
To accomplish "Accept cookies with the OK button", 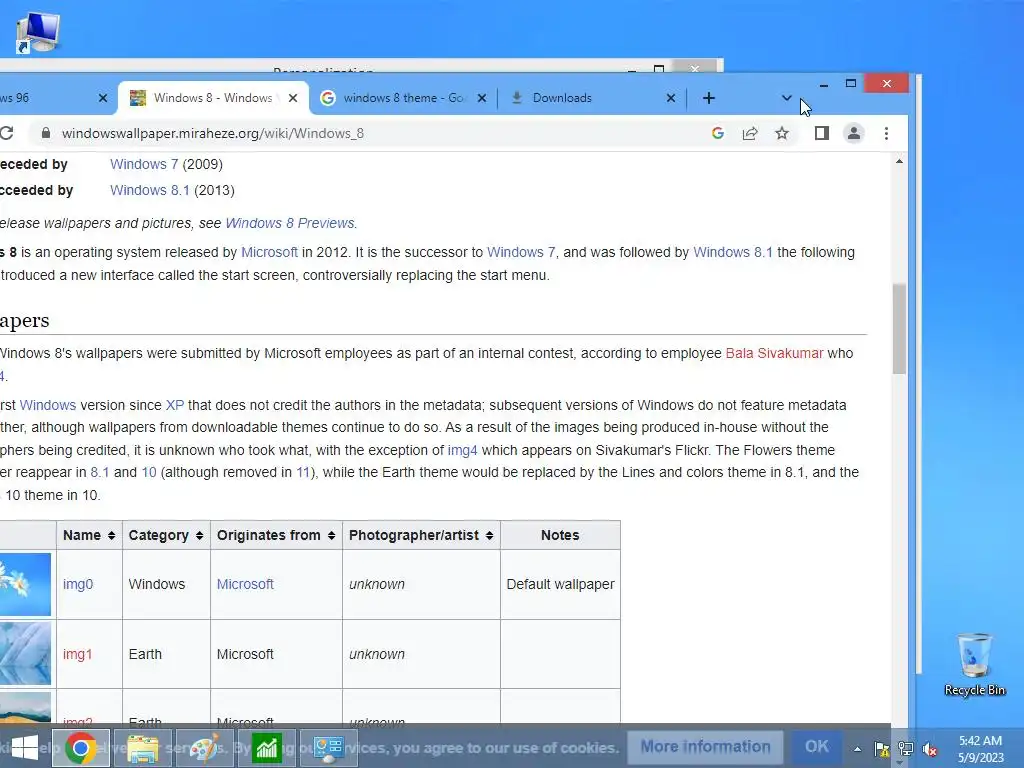I will 816,746.
